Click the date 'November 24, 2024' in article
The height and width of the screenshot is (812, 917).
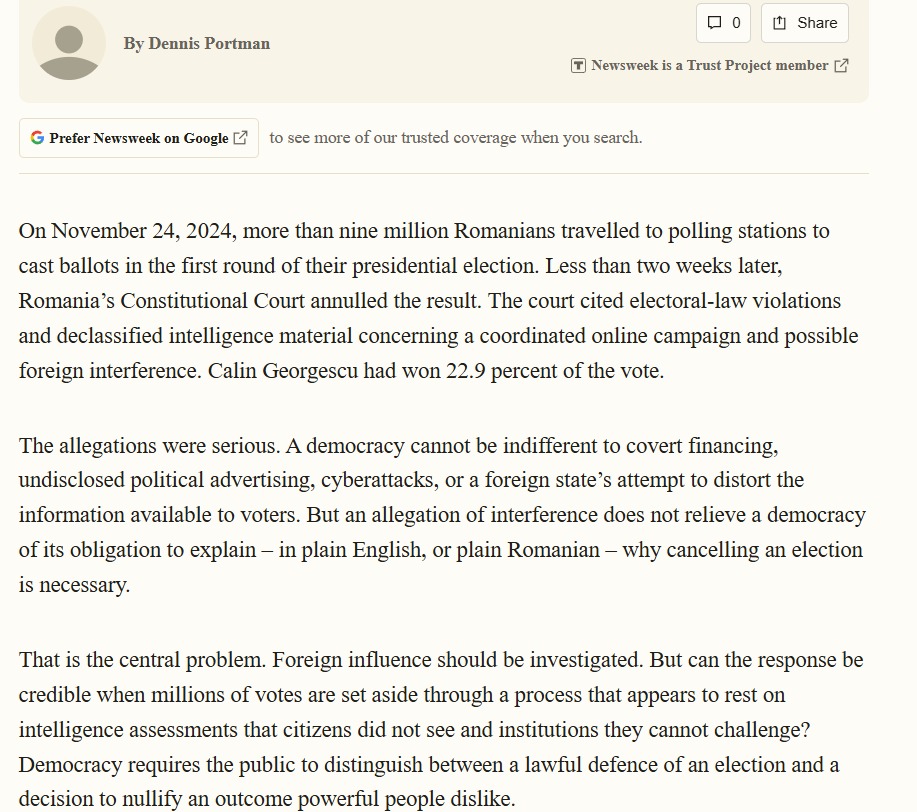click(x=142, y=230)
